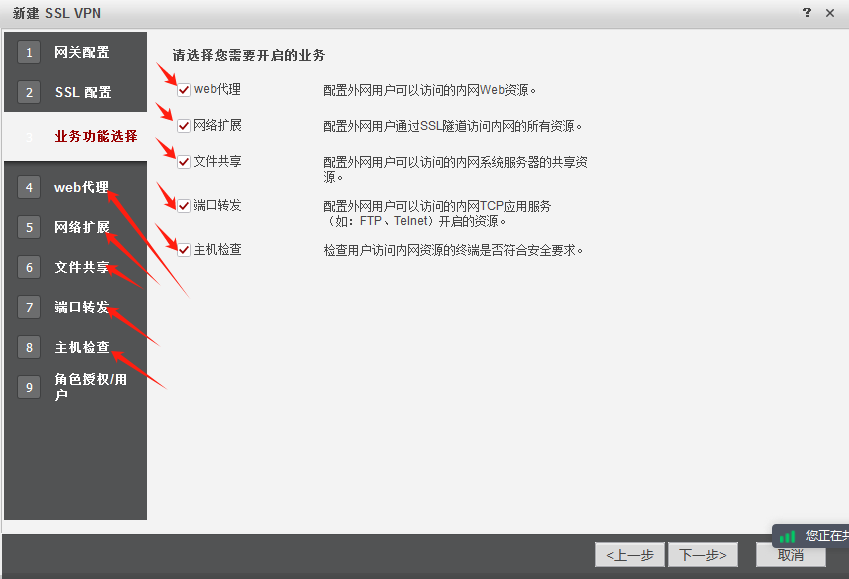
Task: Click the step 3 number badge
Action: pyautogui.click(x=28, y=131)
